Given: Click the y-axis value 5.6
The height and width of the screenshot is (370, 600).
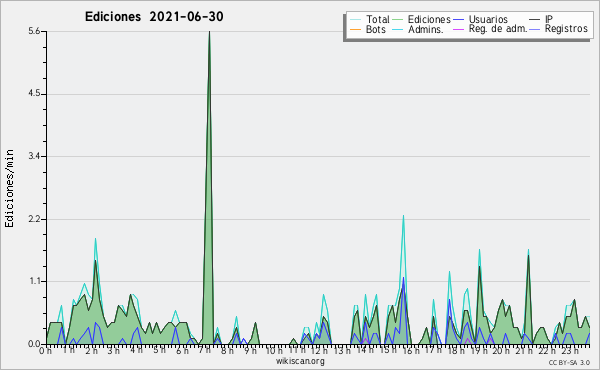Looking at the screenshot, I should point(34,31).
